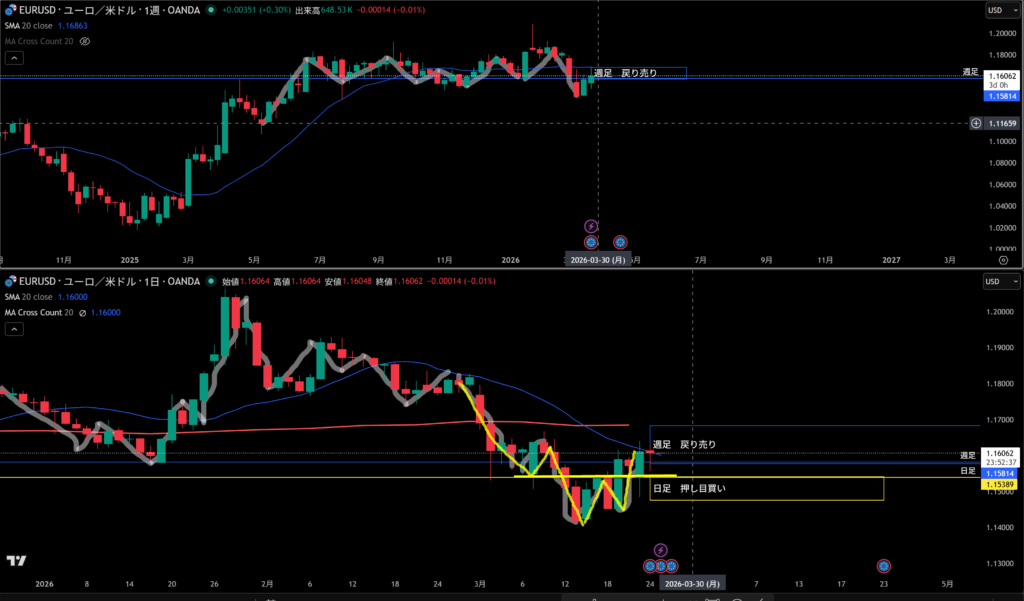Click the EU flag symbol icon on weekly chart
Viewport: 1024px width, 601px height.
pyautogui.click(x=9, y=10)
